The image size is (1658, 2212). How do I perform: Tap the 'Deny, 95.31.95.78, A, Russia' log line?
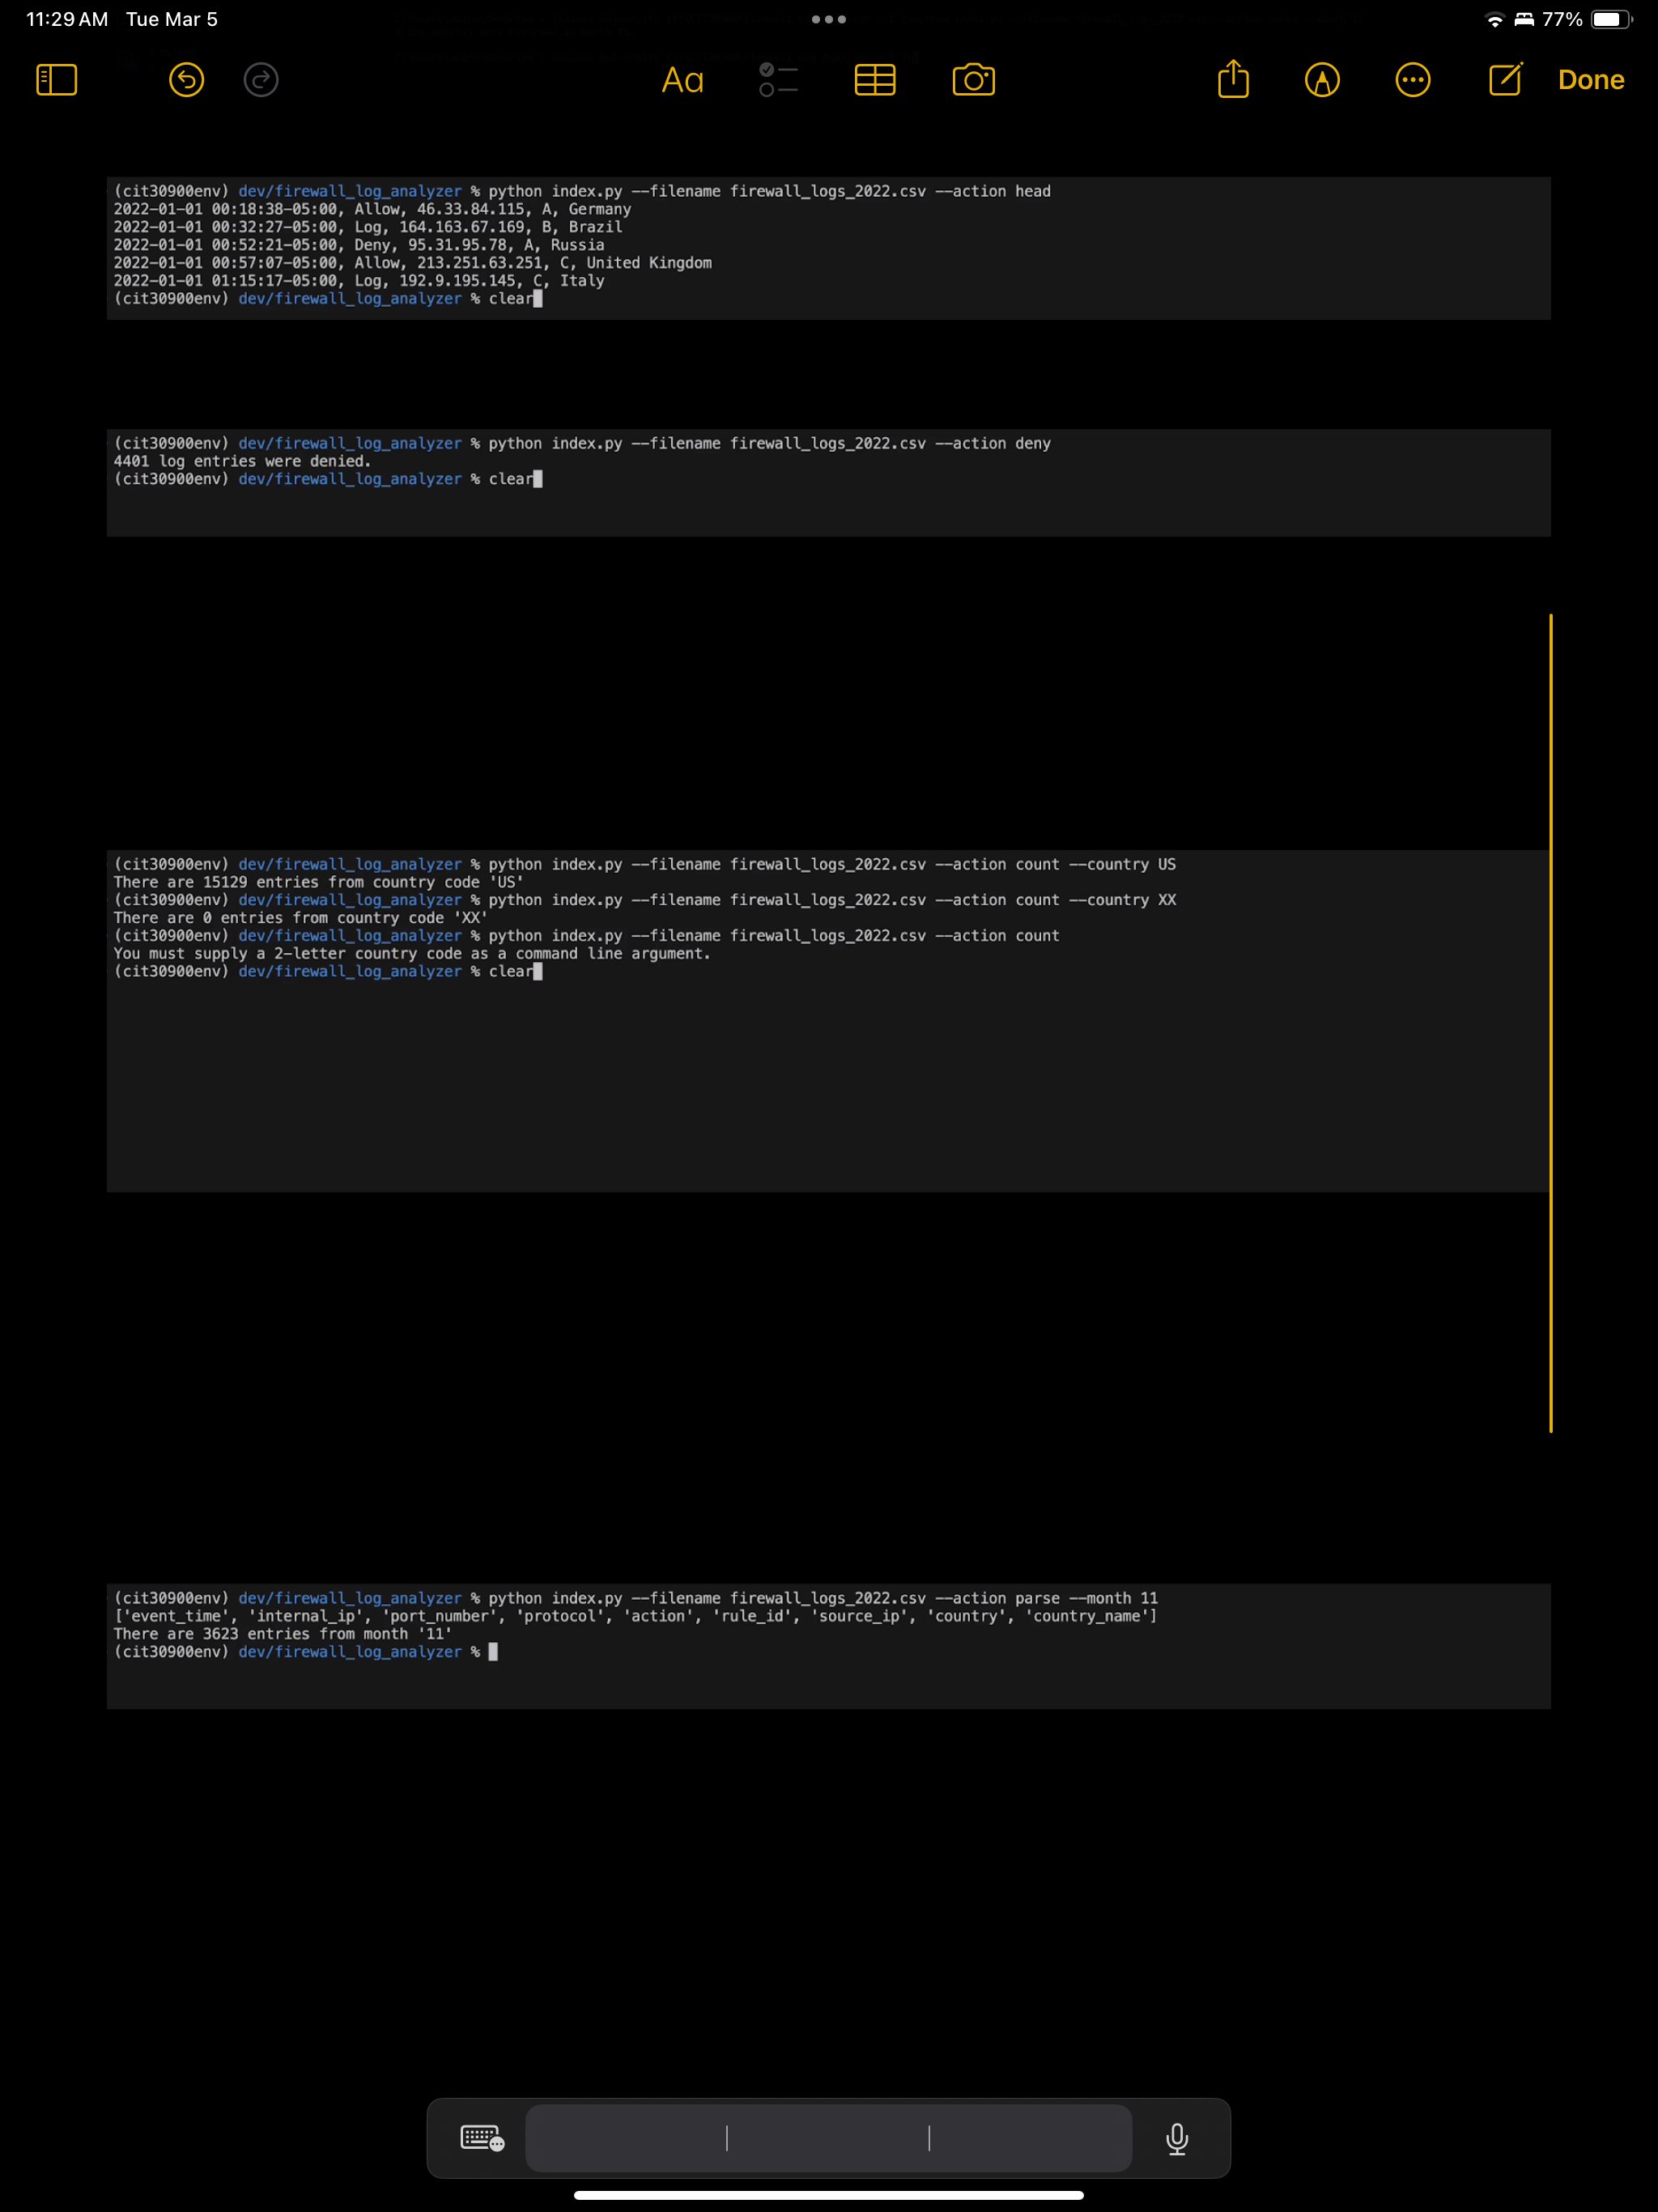point(359,245)
